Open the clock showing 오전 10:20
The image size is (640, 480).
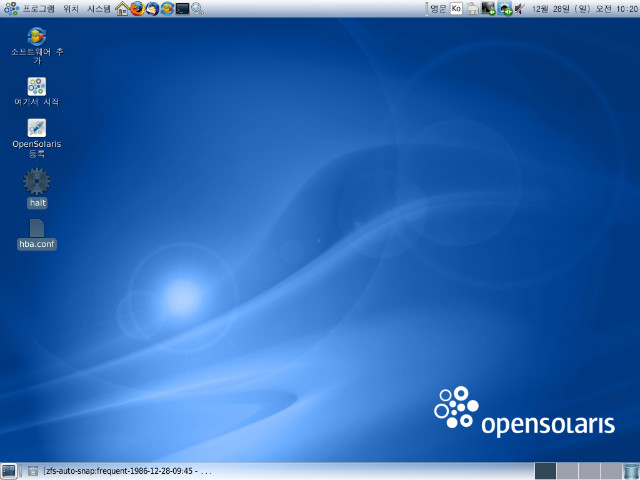pos(584,9)
